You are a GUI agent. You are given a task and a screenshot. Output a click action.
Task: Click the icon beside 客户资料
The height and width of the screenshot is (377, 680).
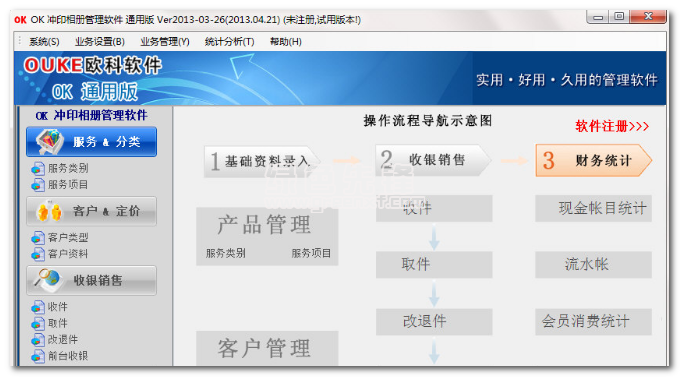coord(38,254)
